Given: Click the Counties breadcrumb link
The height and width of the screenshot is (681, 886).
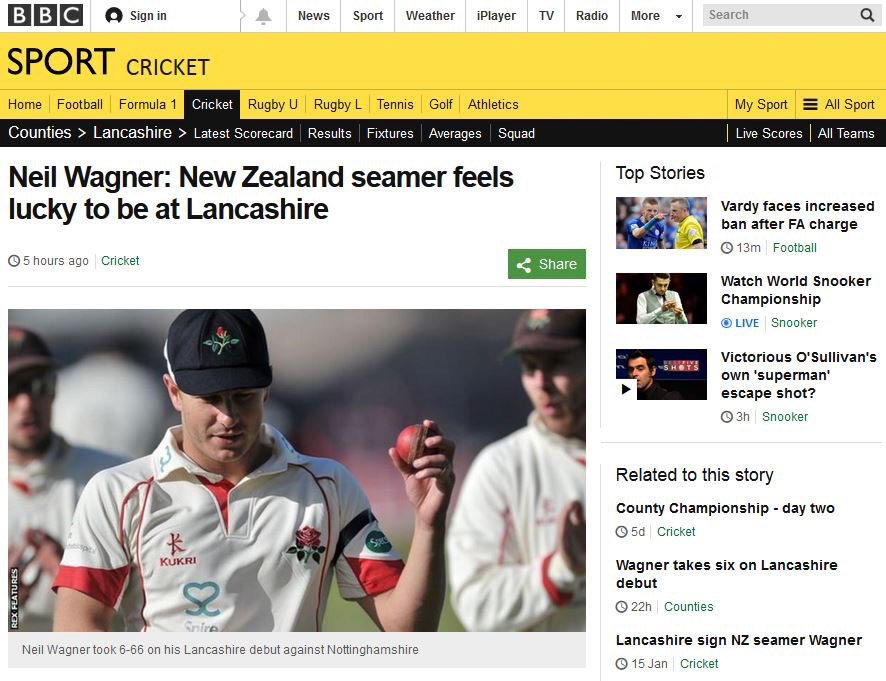Looking at the screenshot, I should tap(40, 132).
